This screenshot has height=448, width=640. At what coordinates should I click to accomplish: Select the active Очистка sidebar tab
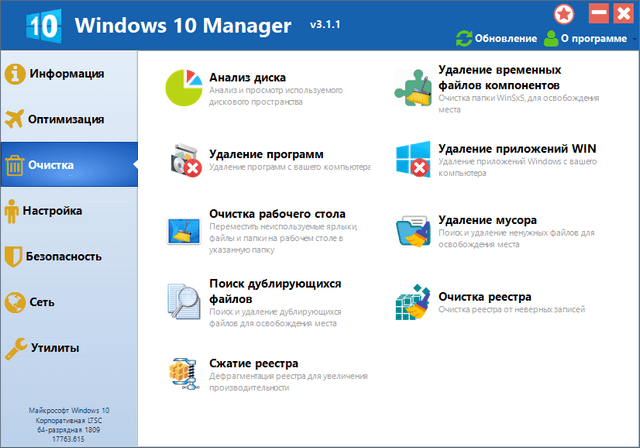click(69, 165)
